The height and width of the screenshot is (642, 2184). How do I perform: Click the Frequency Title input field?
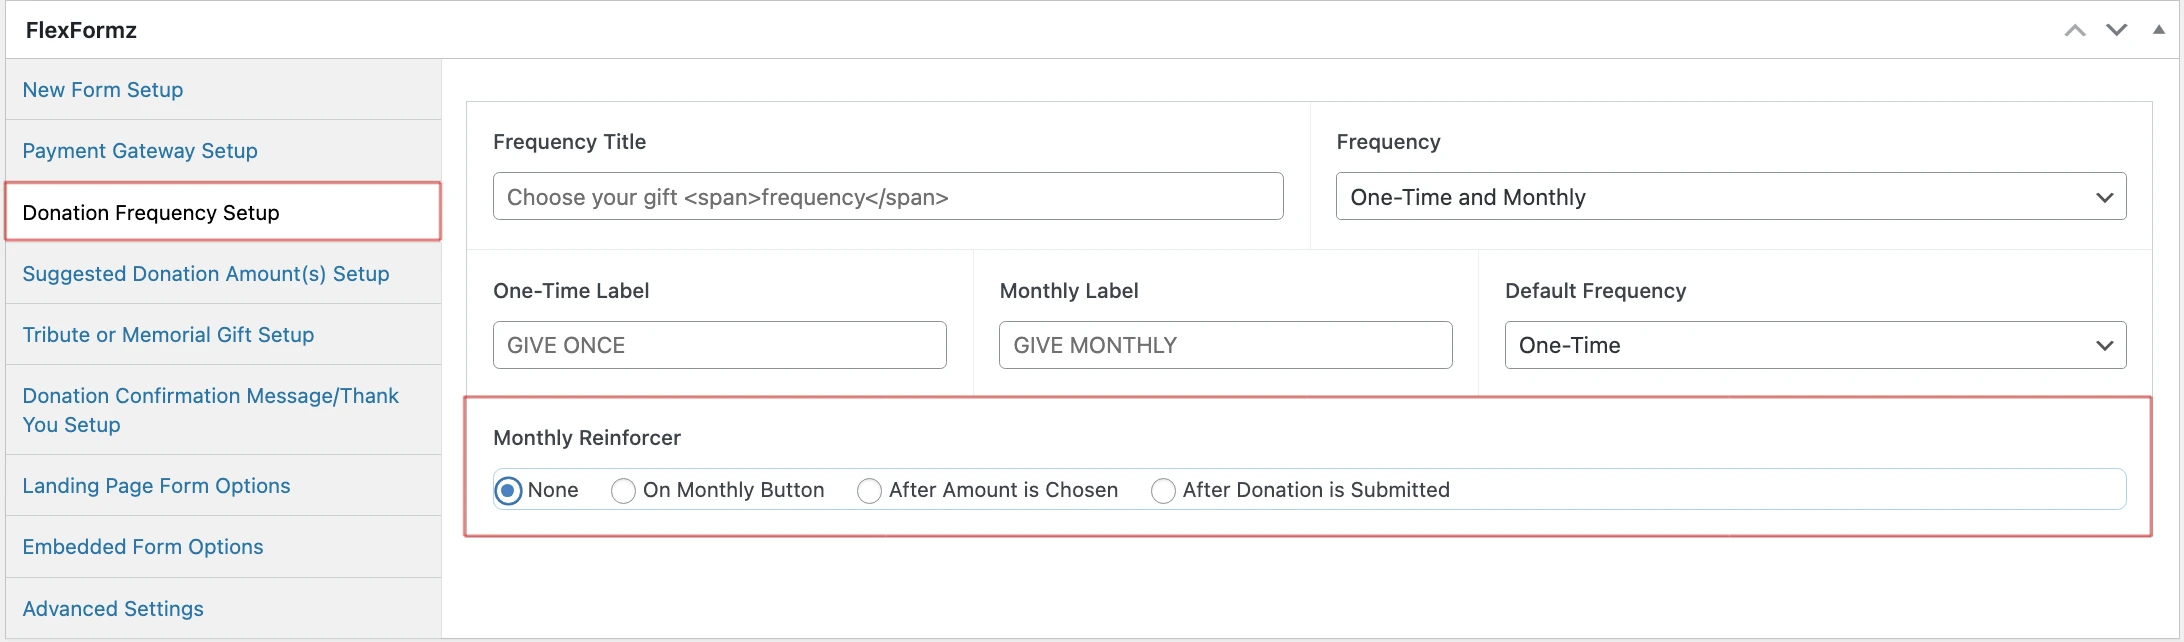[x=887, y=197]
